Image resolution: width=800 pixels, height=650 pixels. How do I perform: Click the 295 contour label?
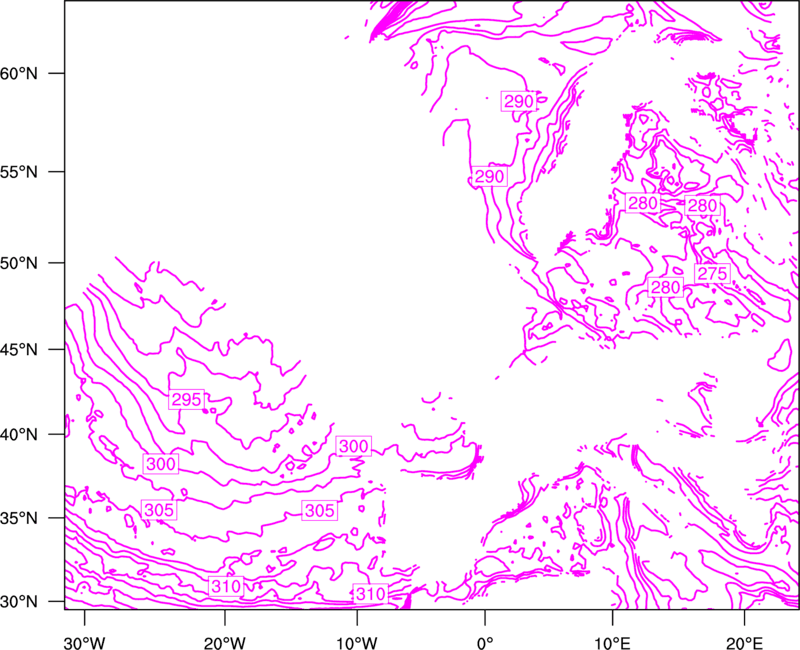(x=187, y=399)
